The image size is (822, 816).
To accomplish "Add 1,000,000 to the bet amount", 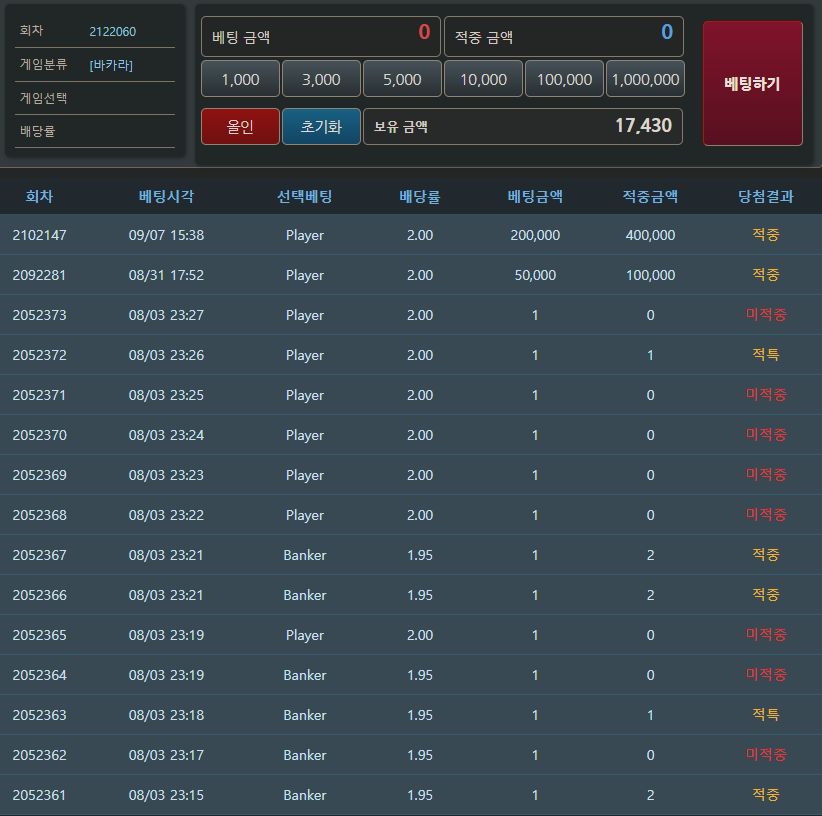I will (645, 79).
